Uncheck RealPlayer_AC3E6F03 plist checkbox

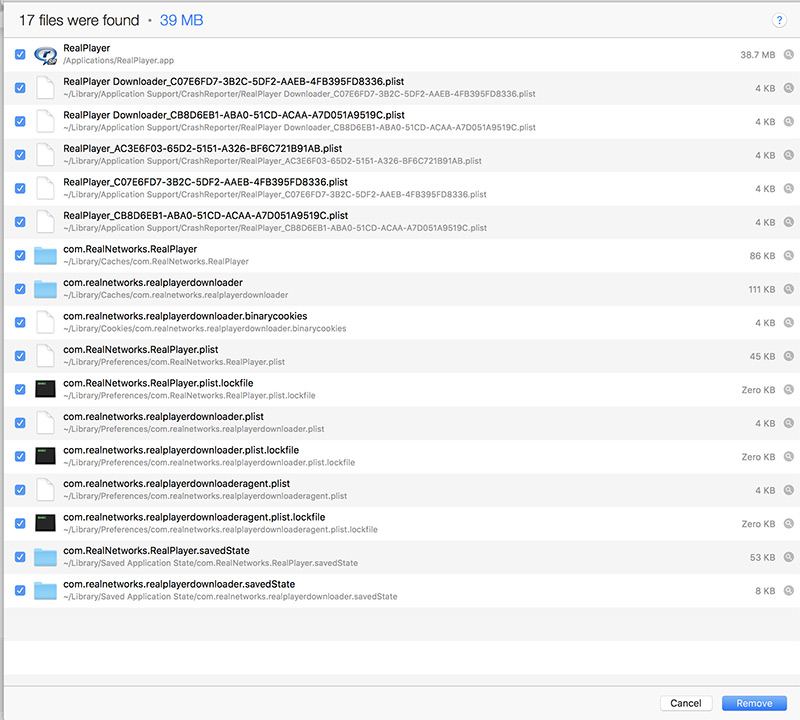(20, 155)
